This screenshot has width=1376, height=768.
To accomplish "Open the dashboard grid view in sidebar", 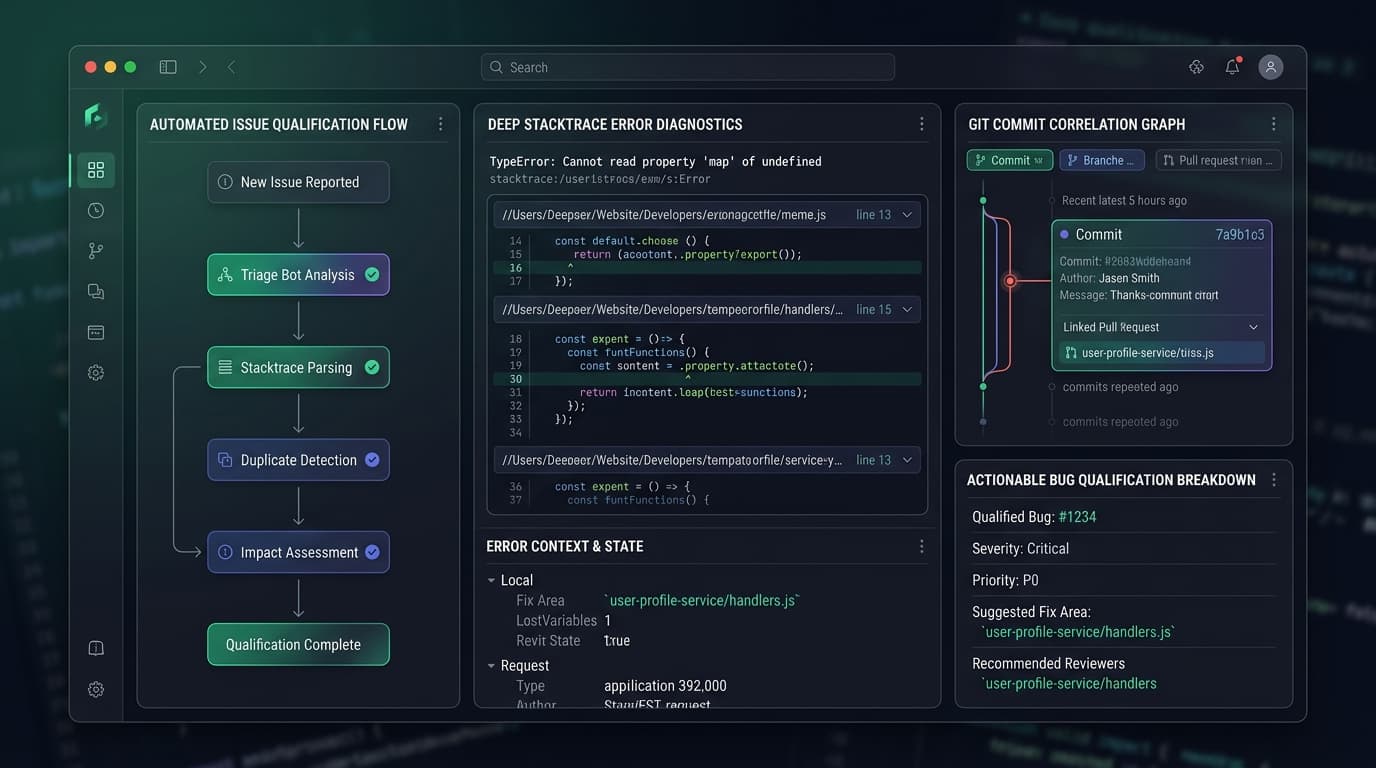I will 96,170.
